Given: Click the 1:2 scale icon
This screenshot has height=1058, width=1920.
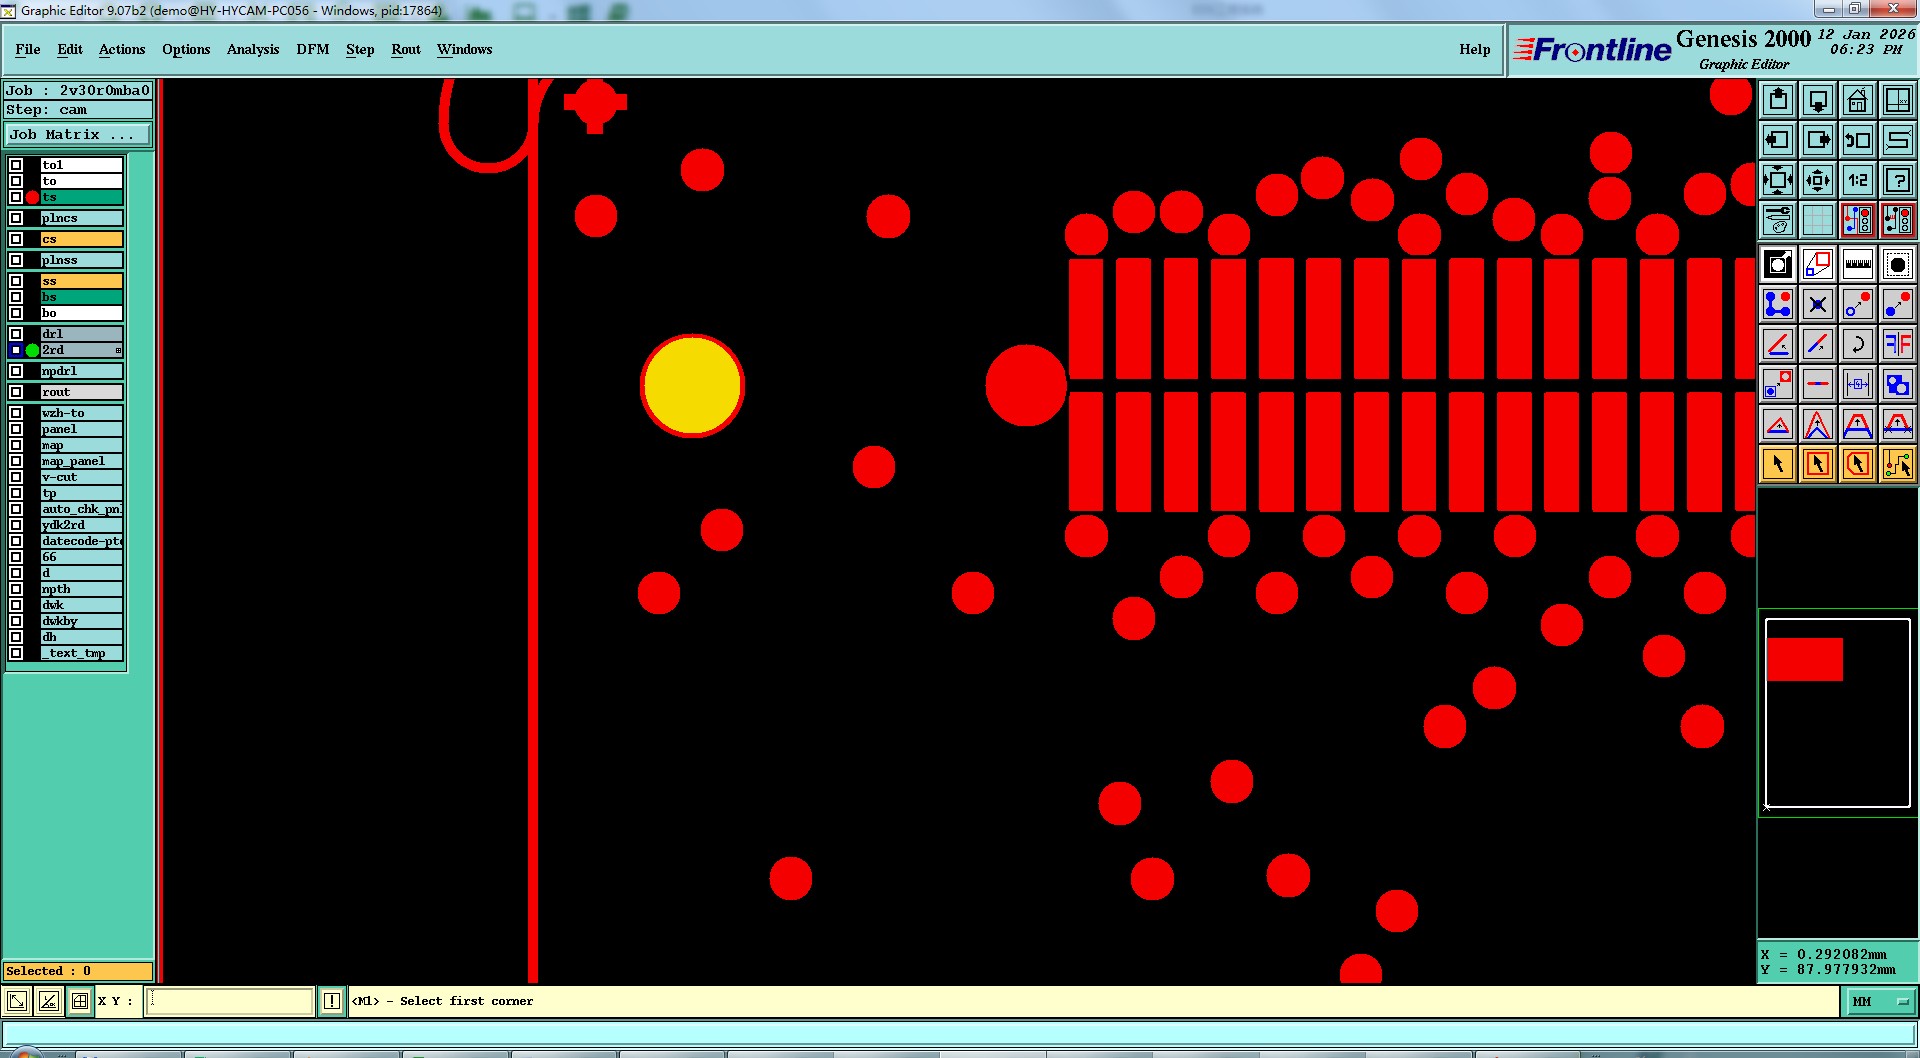Looking at the screenshot, I should pyautogui.click(x=1858, y=180).
